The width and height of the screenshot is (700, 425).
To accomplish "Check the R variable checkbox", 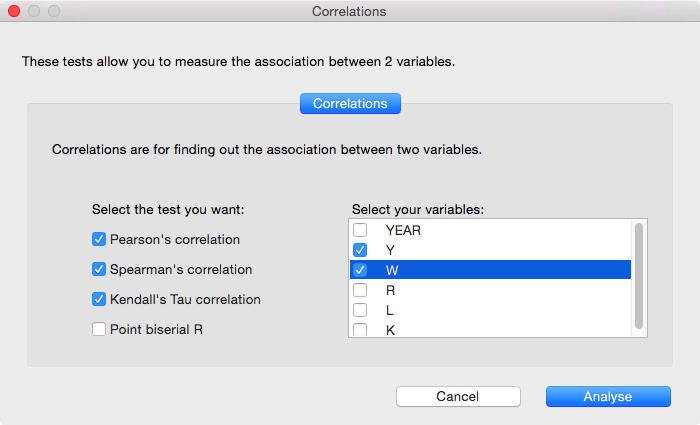I will tap(360, 290).
